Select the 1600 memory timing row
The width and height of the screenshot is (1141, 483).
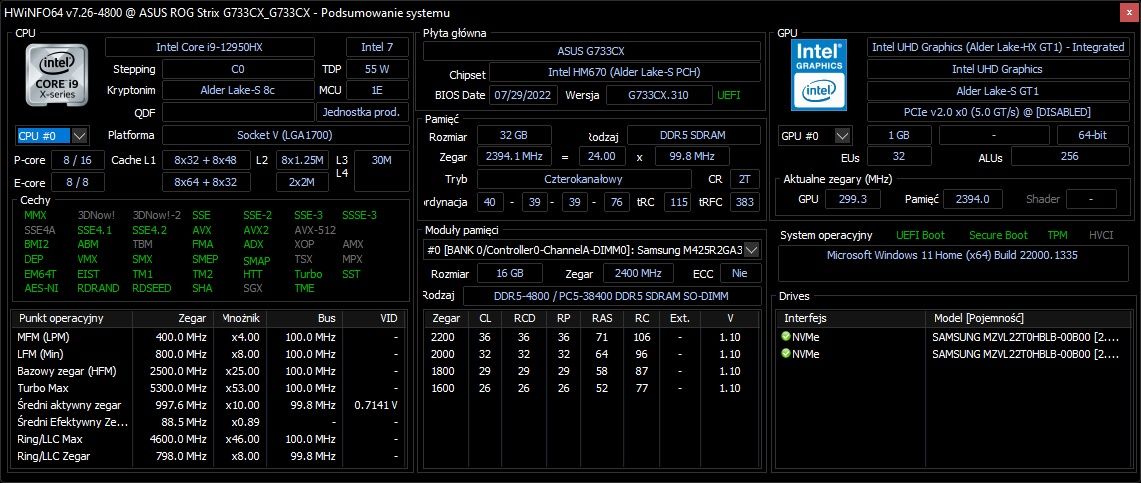pos(592,388)
